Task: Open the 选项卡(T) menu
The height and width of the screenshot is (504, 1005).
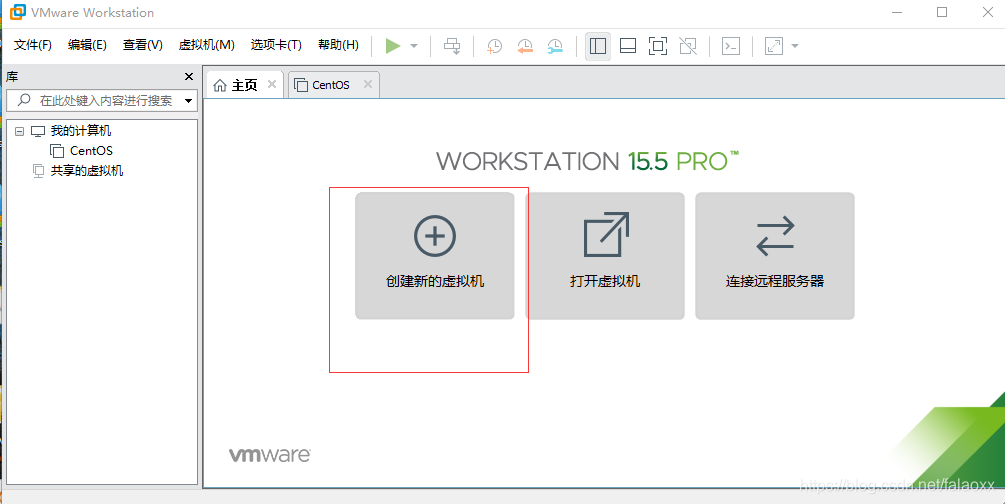Action: 276,45
